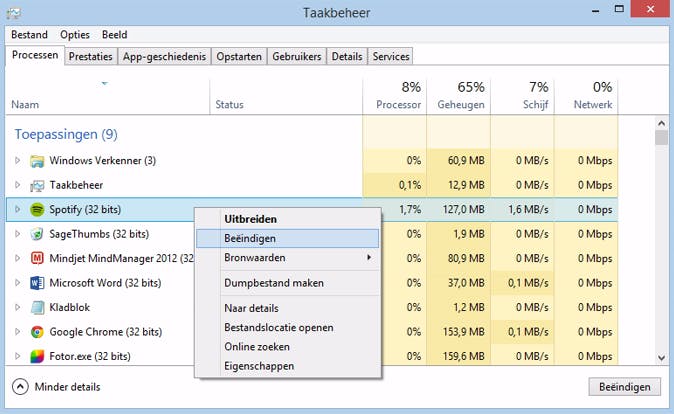Click the Windows Verkenner folder icon

(x=37, y=161)
